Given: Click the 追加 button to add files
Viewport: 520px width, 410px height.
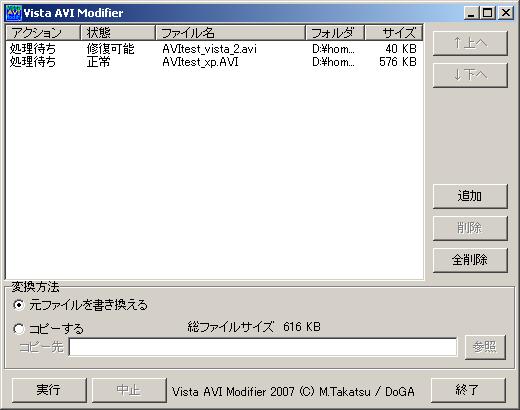Looking at the screenshot, I should tap(470, 196).
